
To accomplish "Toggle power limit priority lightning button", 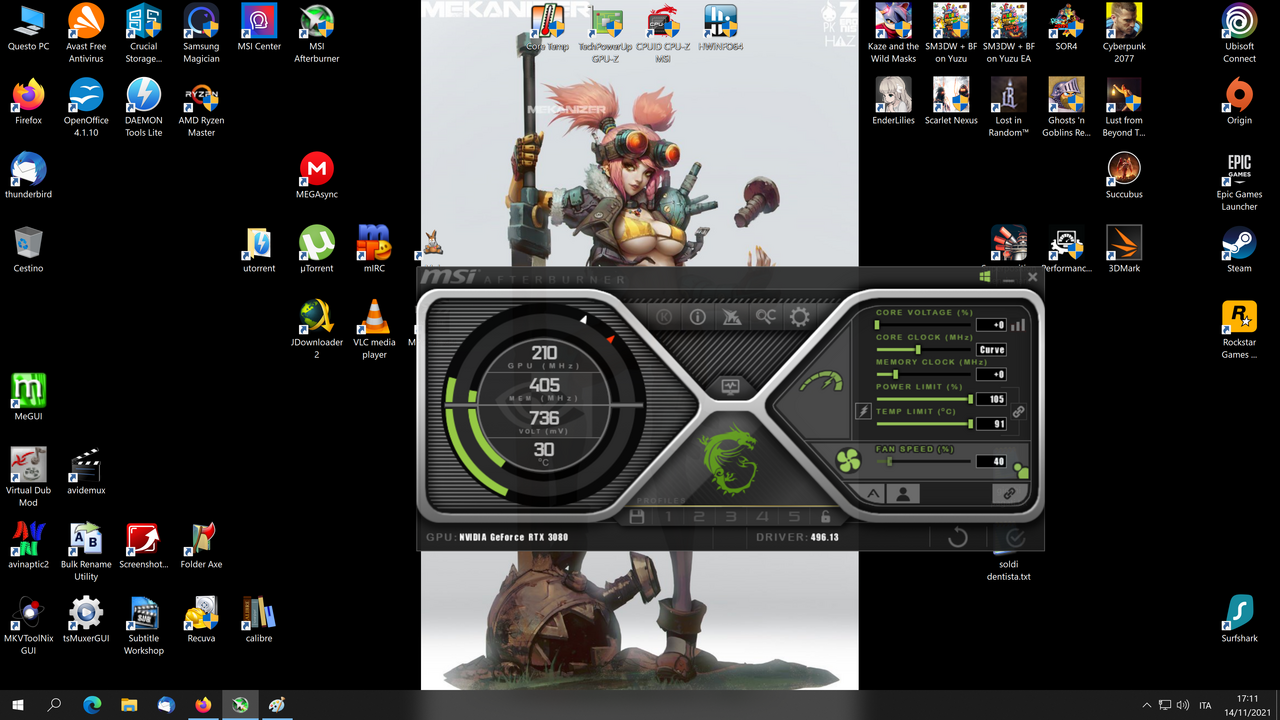I will pyautogui.click(x=863, y=411).
